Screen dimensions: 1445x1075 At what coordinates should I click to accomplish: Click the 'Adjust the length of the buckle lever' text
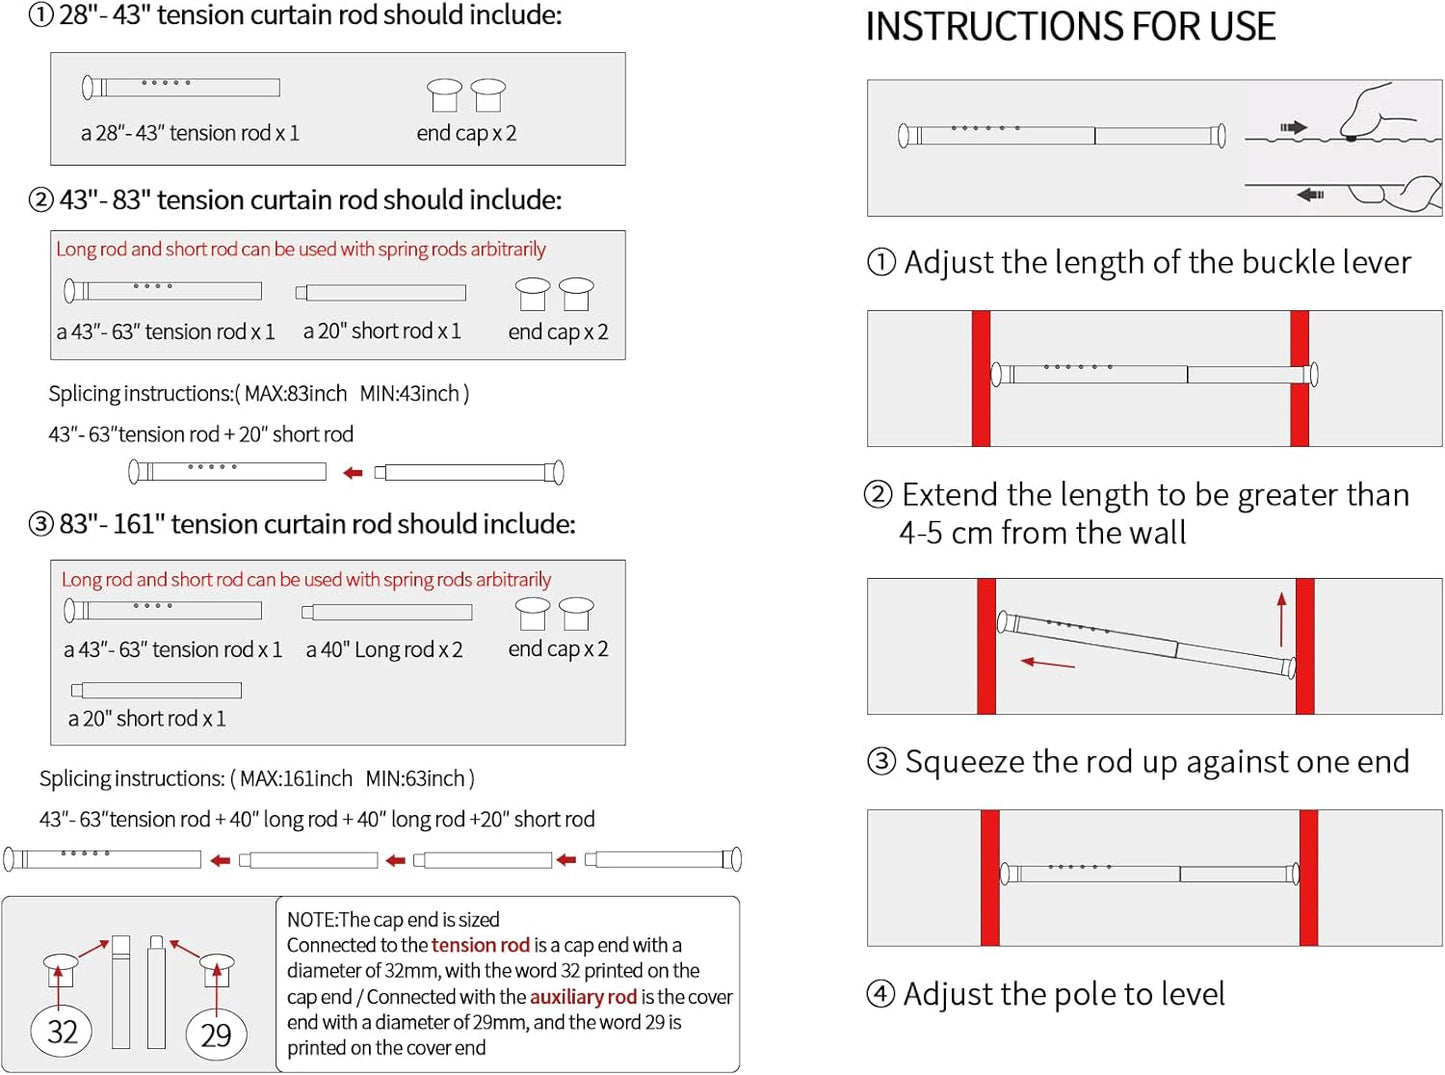1157,262
